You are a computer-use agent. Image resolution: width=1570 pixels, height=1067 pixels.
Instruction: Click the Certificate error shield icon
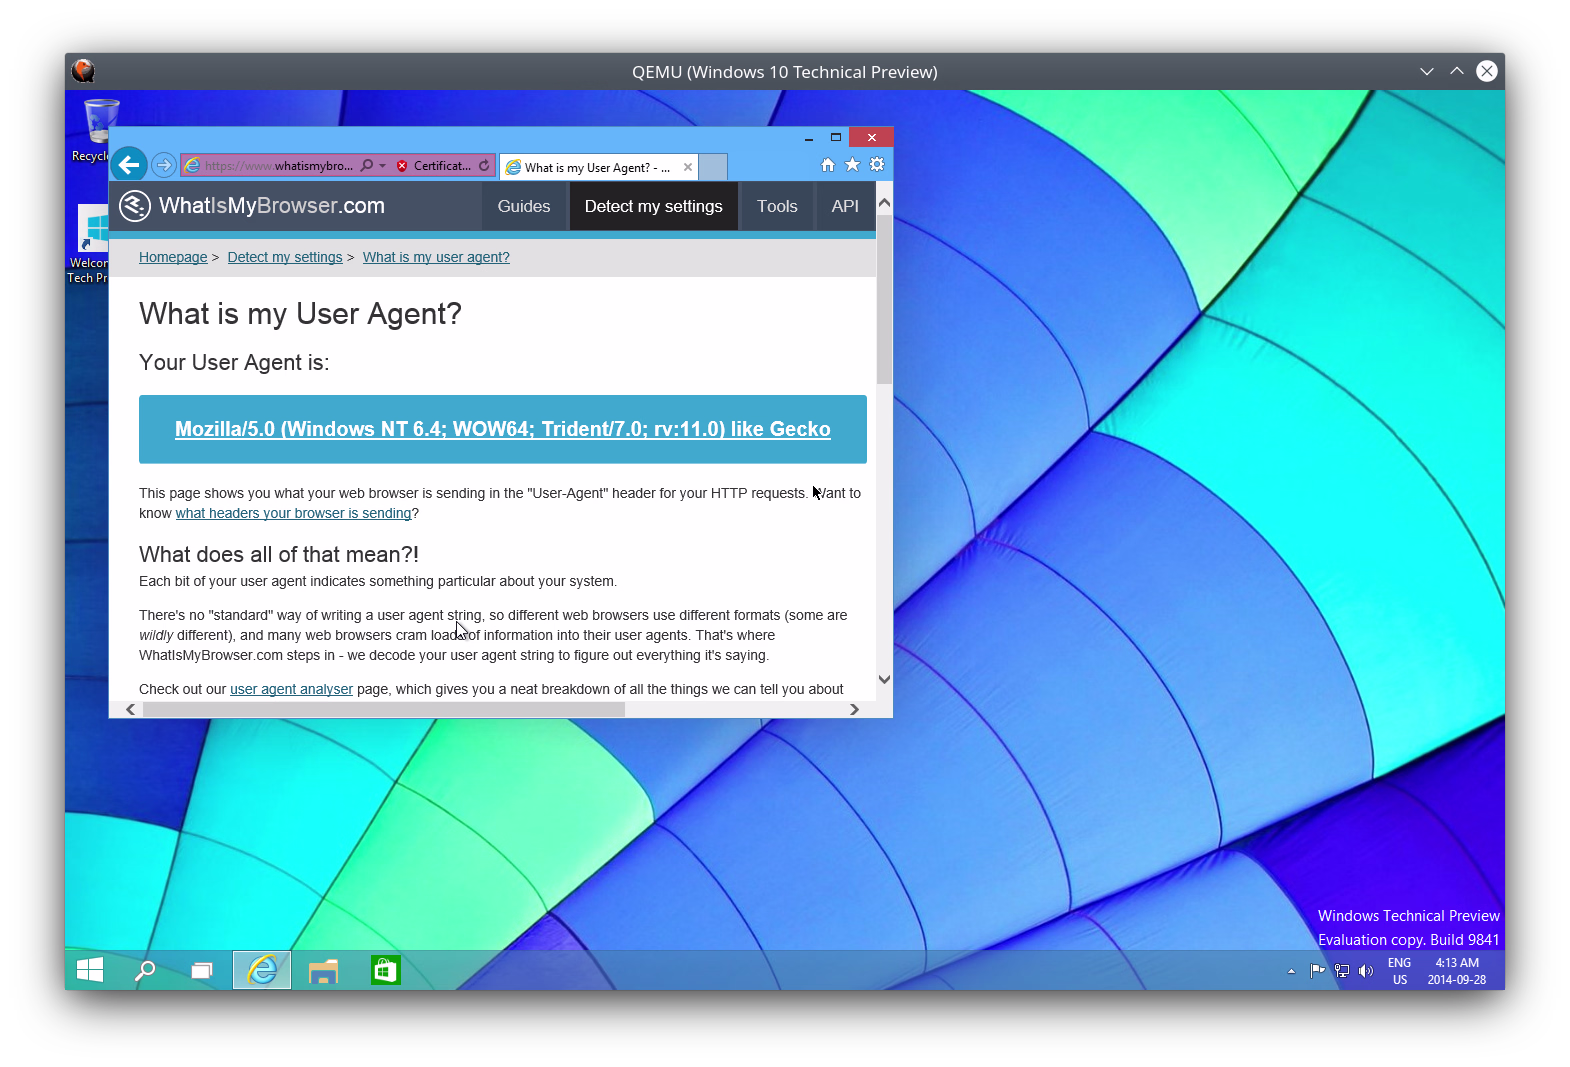point(402,166)
